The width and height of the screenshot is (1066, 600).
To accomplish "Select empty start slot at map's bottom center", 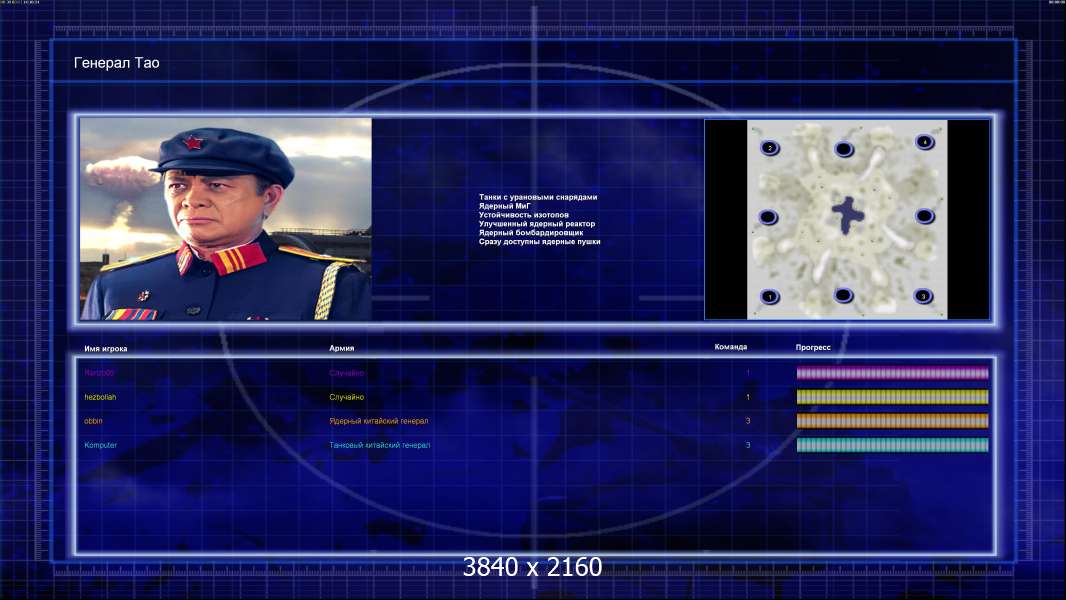I will point(844,295).
